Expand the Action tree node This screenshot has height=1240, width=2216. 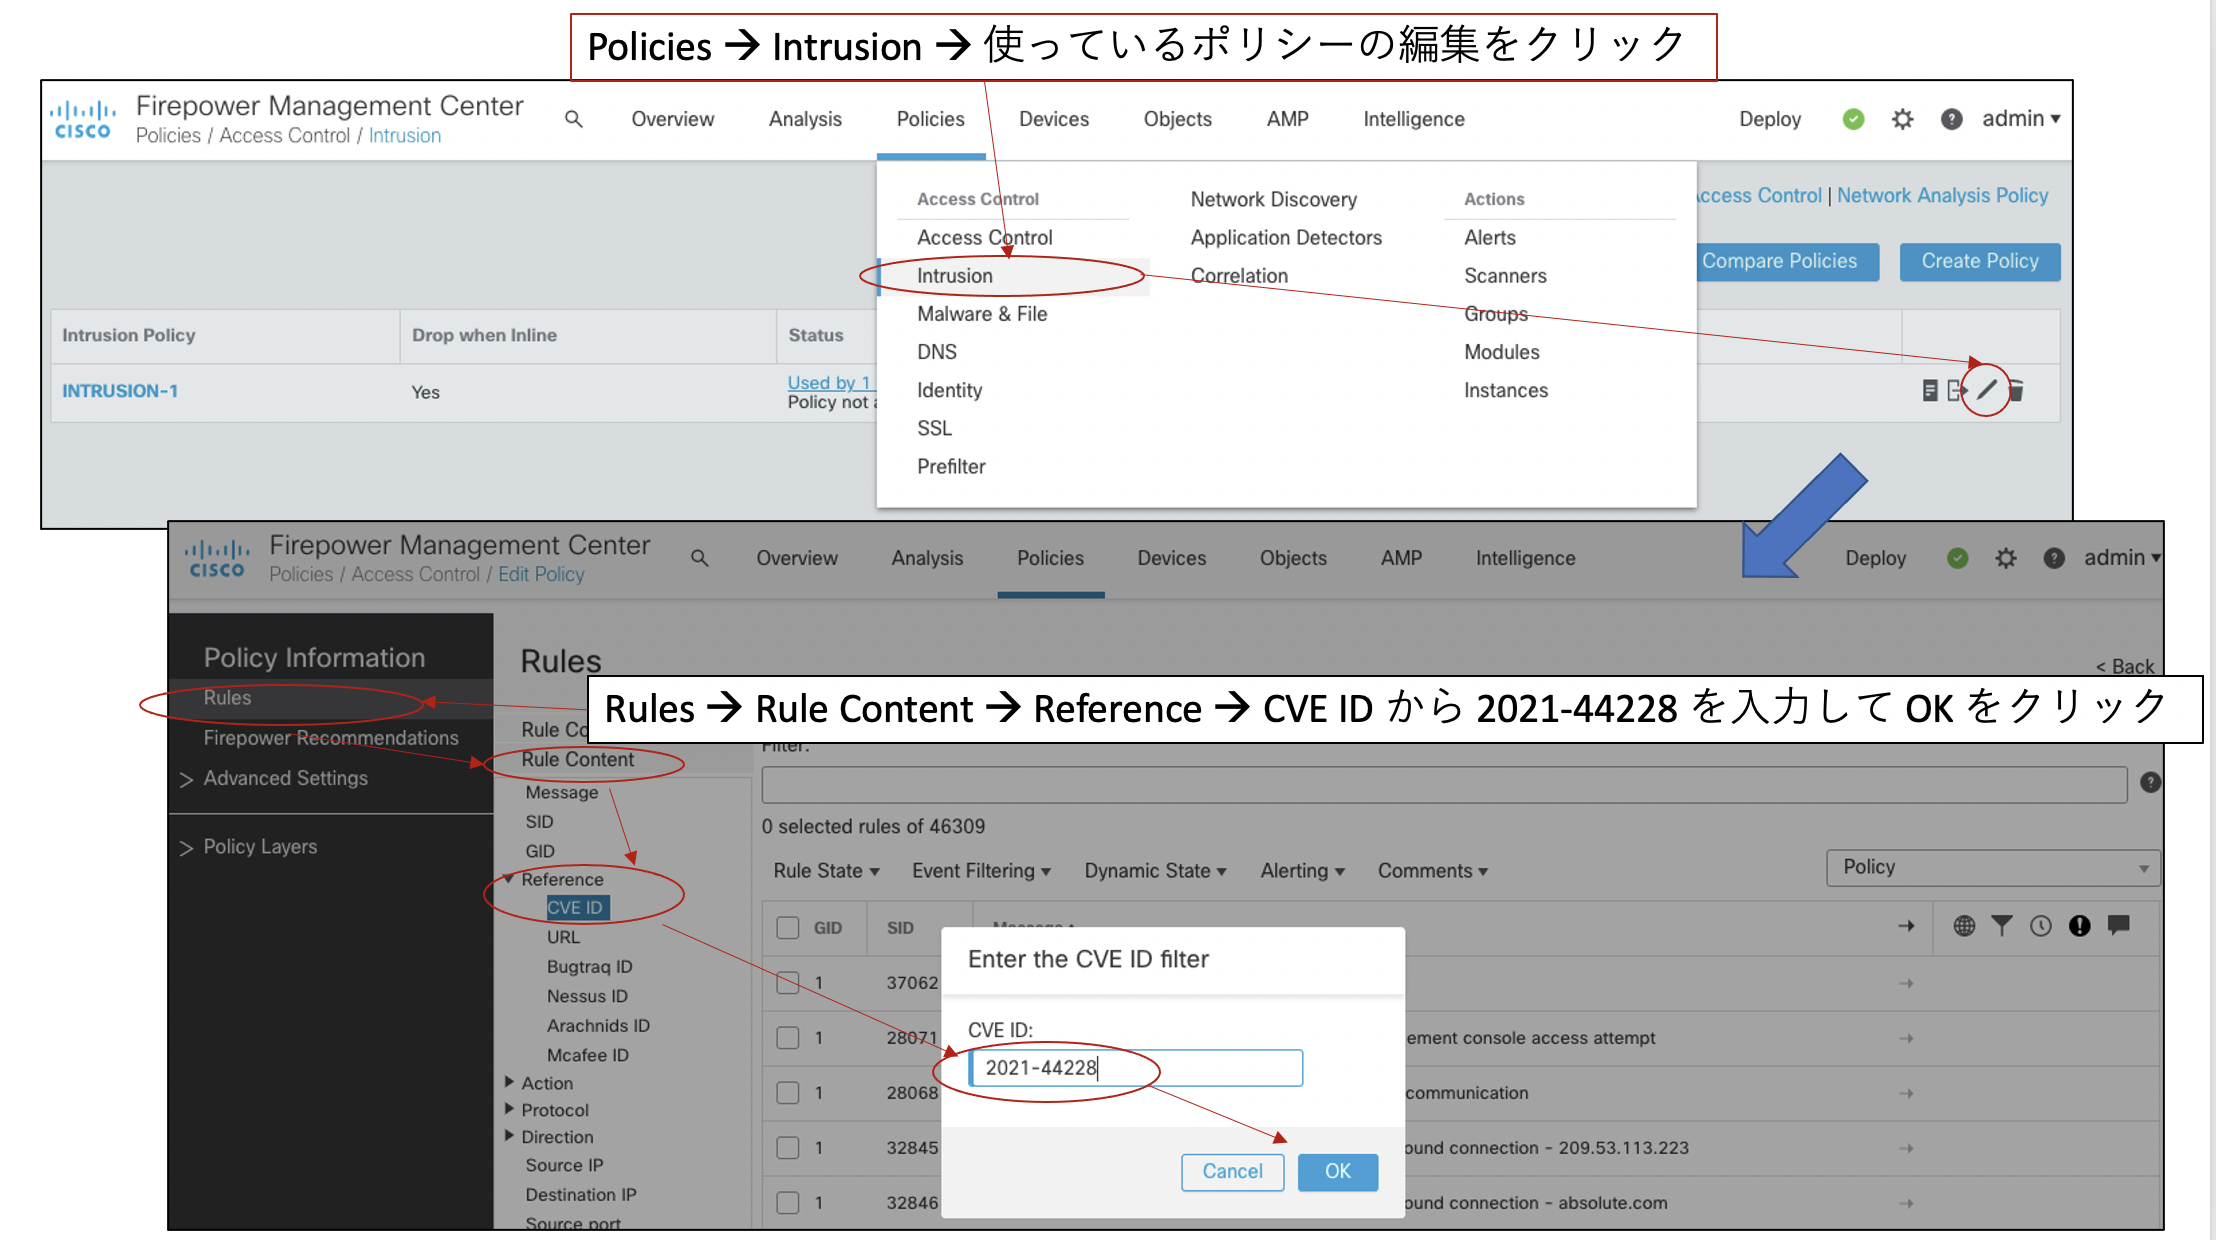click(x=510, y=1082)
